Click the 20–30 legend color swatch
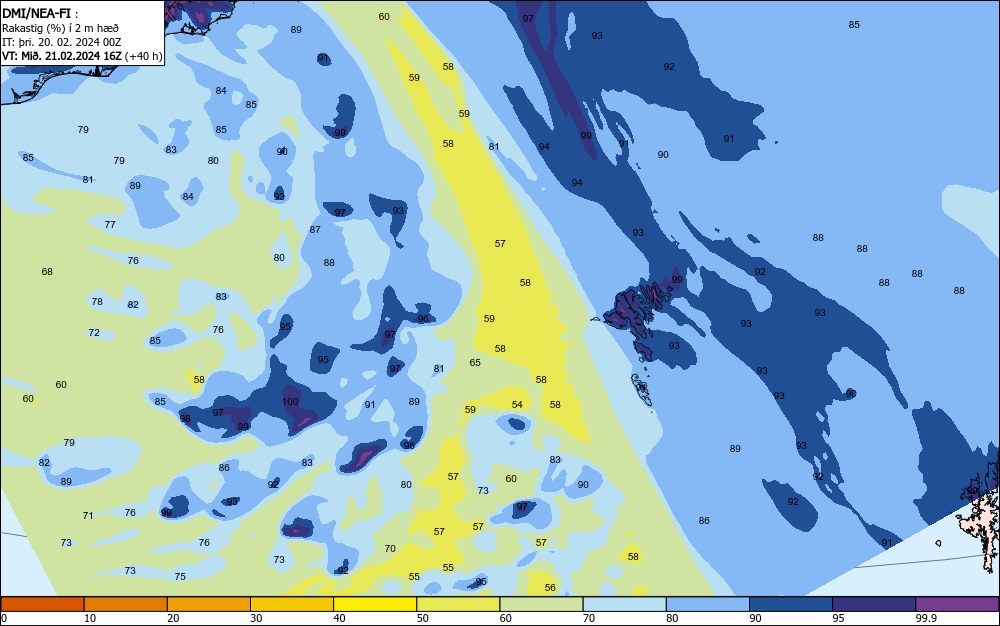The width and height of the screenshot is (1000, 626). [209, 604]
